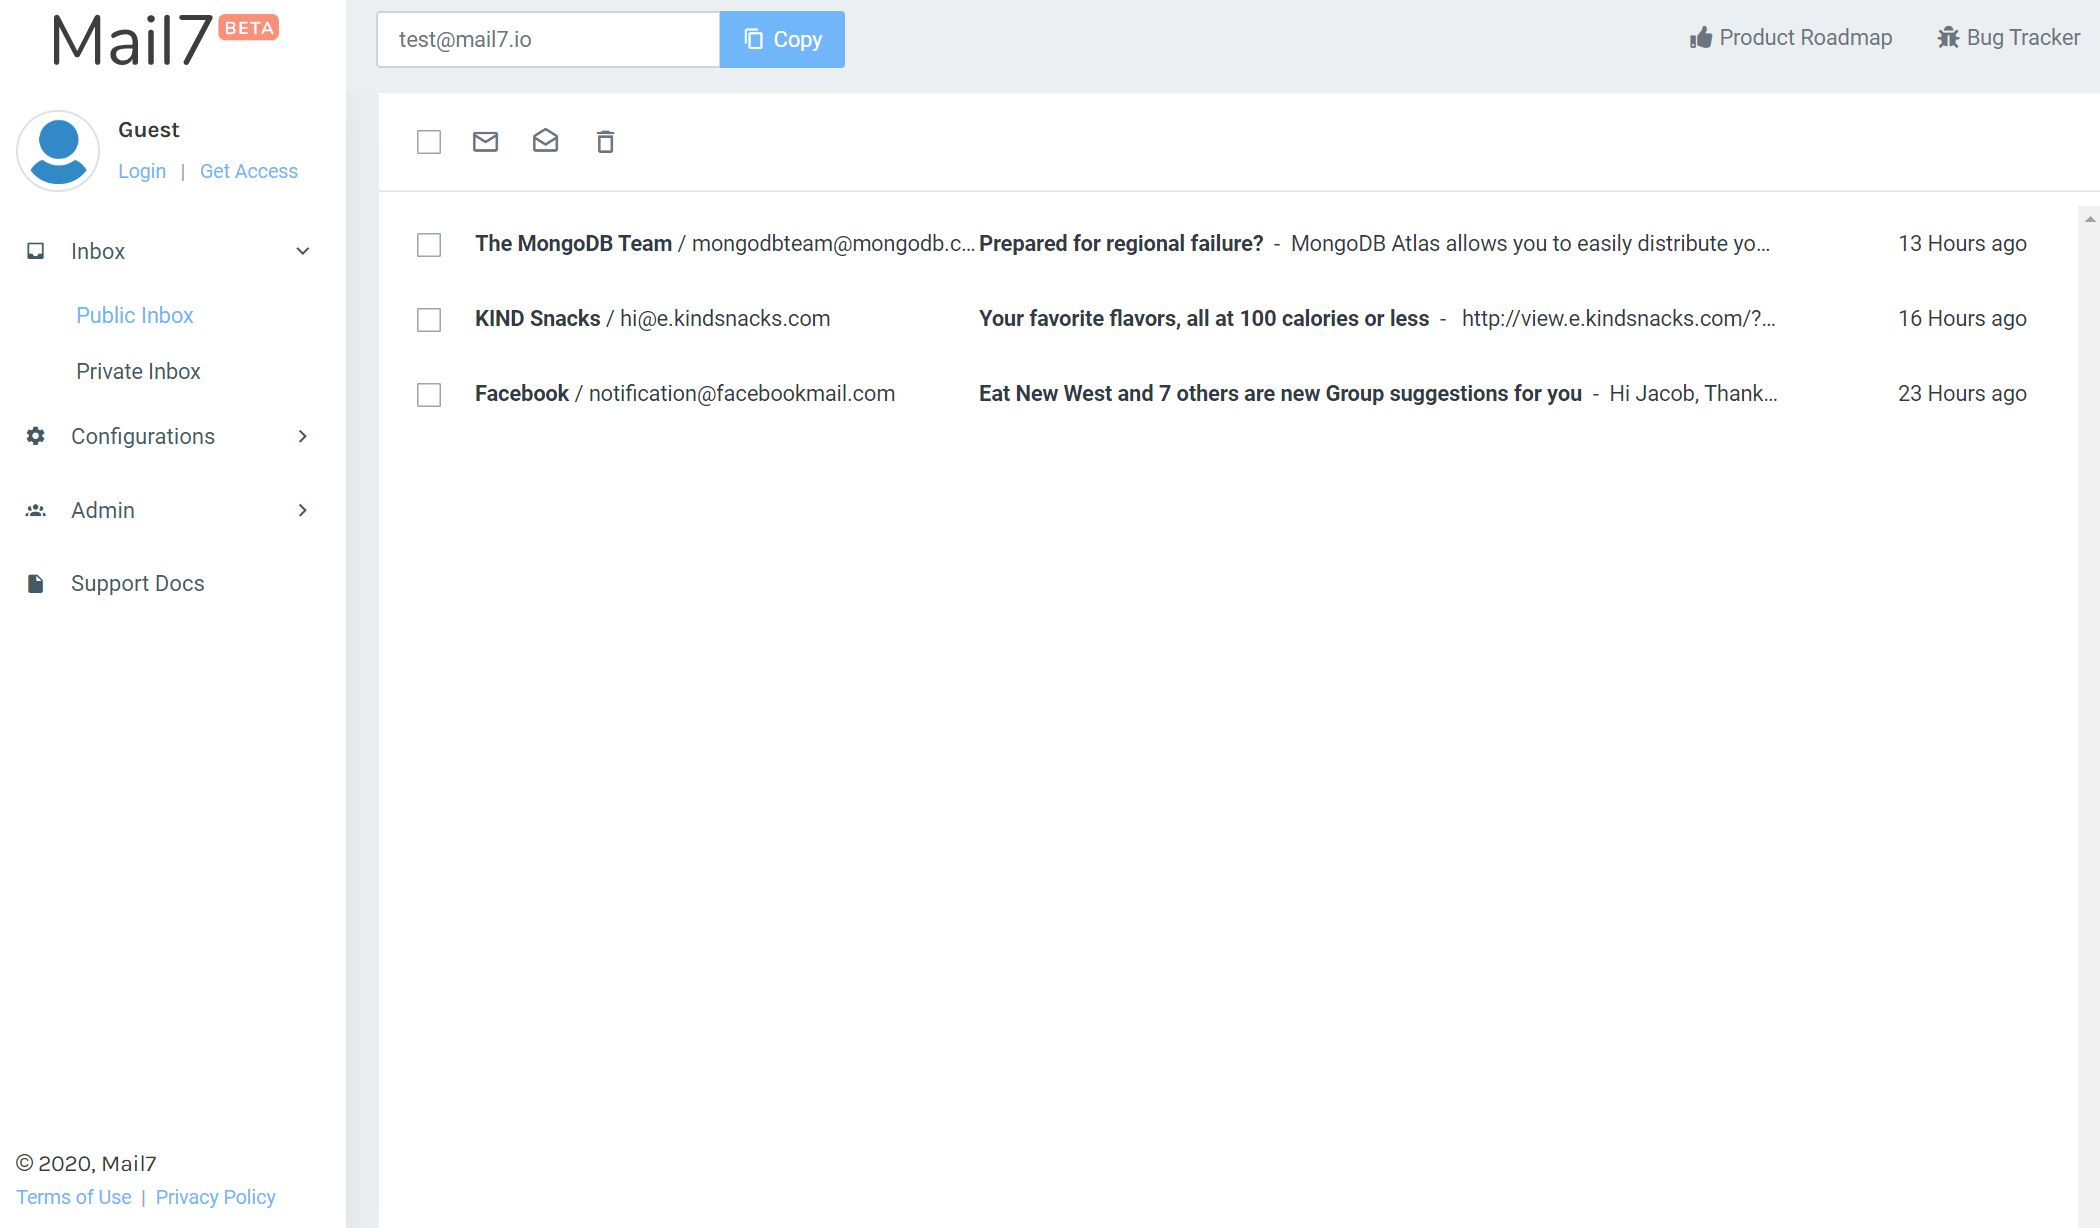
Task: Click the Bug Tracker bug icon
Action: point(1948,36)
